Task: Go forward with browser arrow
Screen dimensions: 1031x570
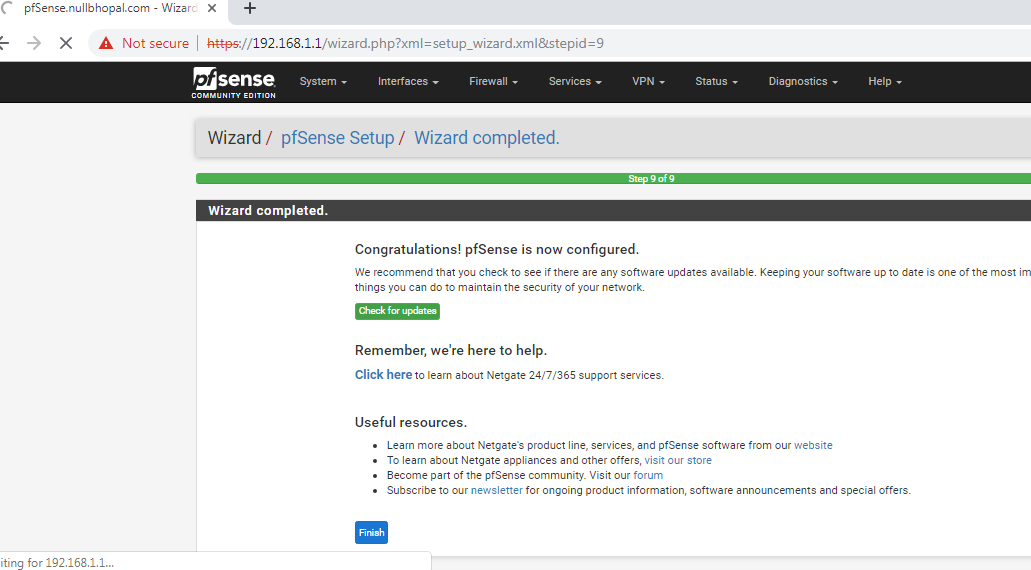Action: (x=34, y=43)
